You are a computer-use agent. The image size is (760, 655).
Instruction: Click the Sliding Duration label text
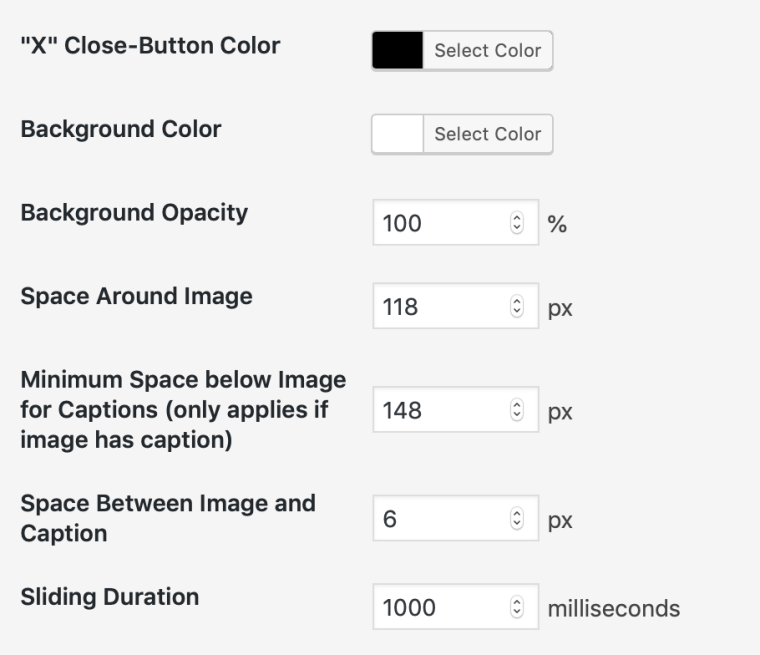click(110, 597)
